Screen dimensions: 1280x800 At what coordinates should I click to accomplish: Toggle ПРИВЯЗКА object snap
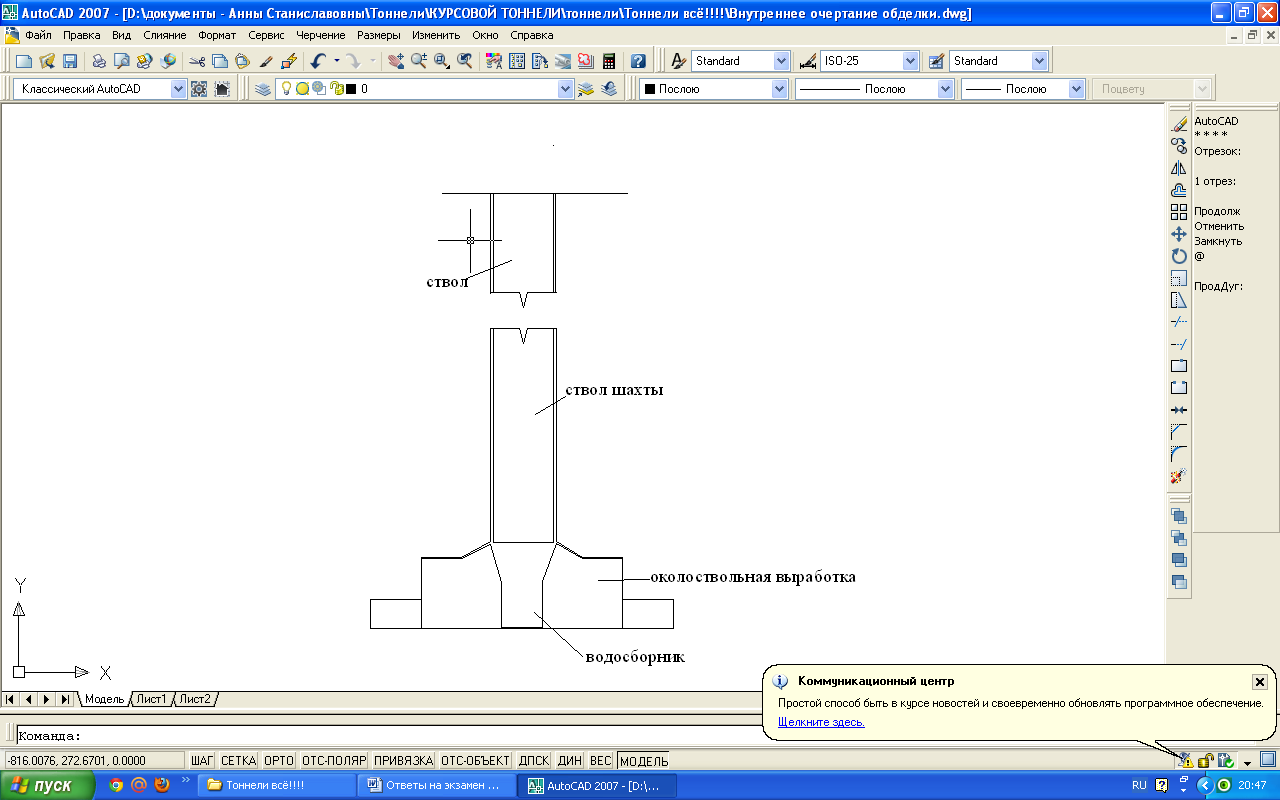[403, 761]
